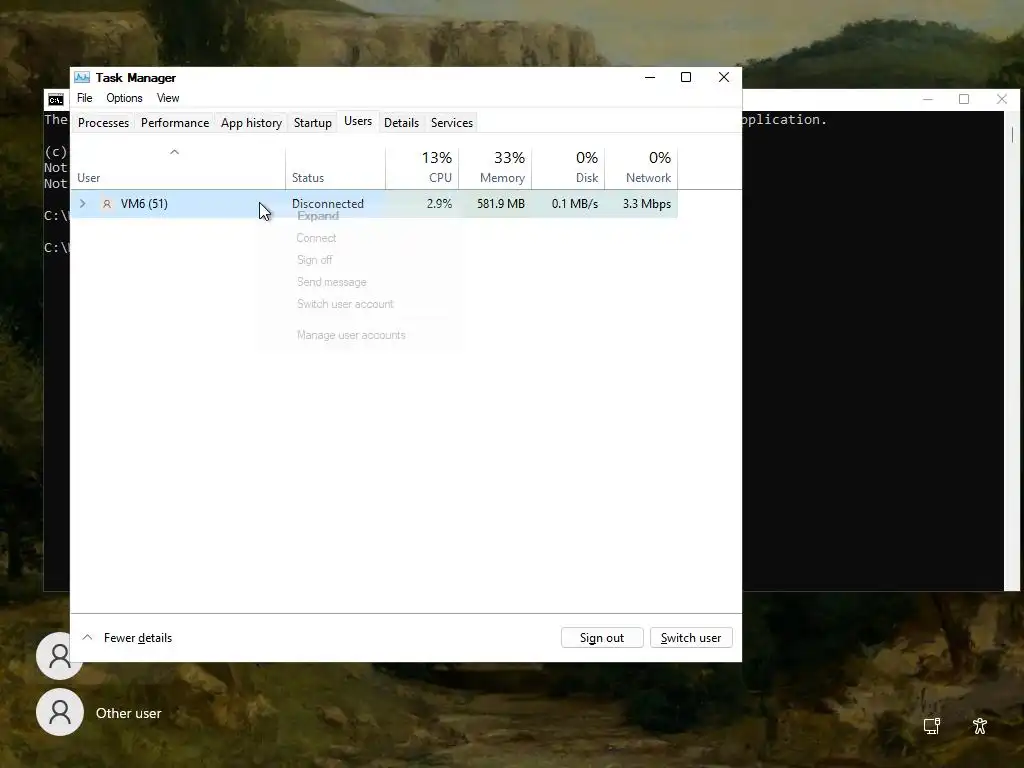The image size is (1024, 768).
Task: Switch to the Details tab
Action: [x=402, y=123]
